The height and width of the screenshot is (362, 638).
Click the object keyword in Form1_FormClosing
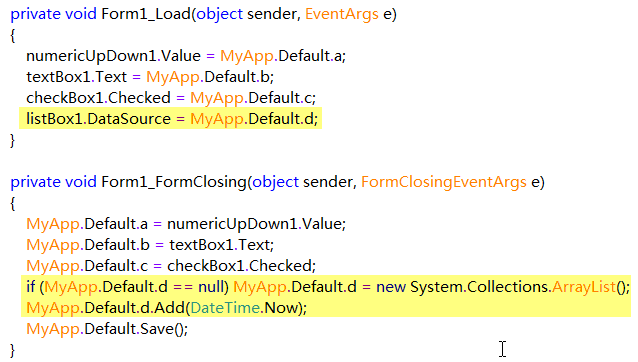275,182
